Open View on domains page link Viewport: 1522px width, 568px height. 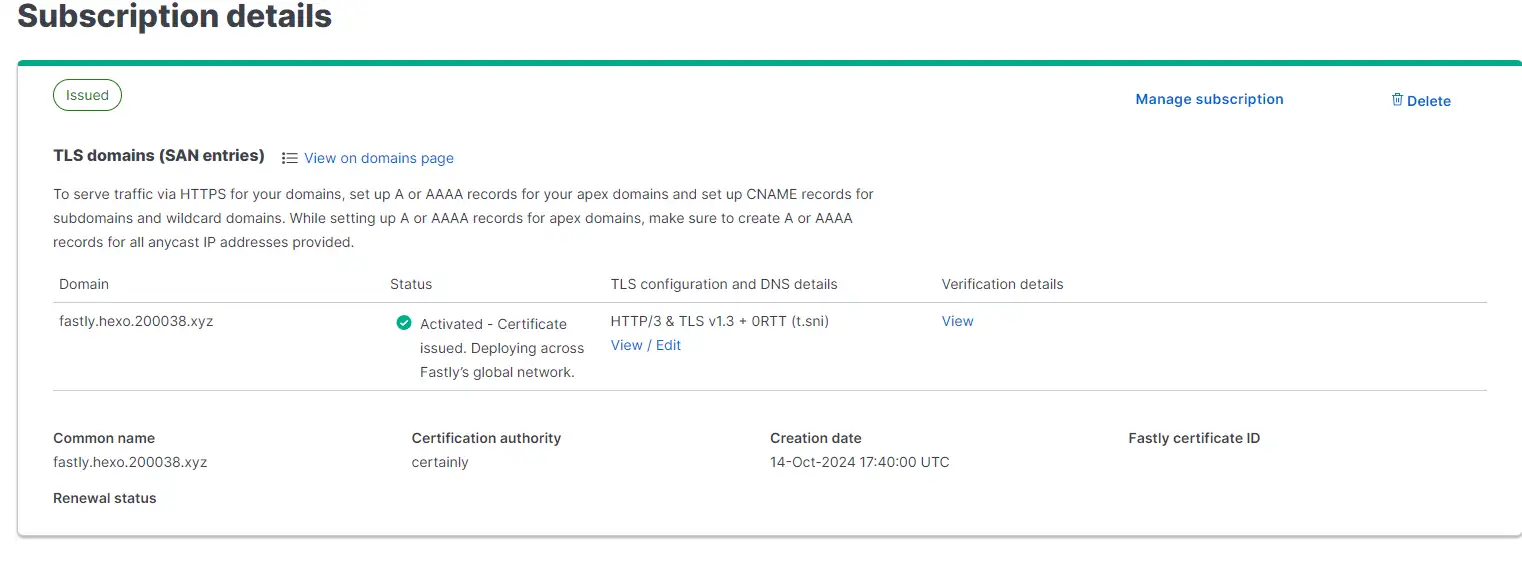379,158
